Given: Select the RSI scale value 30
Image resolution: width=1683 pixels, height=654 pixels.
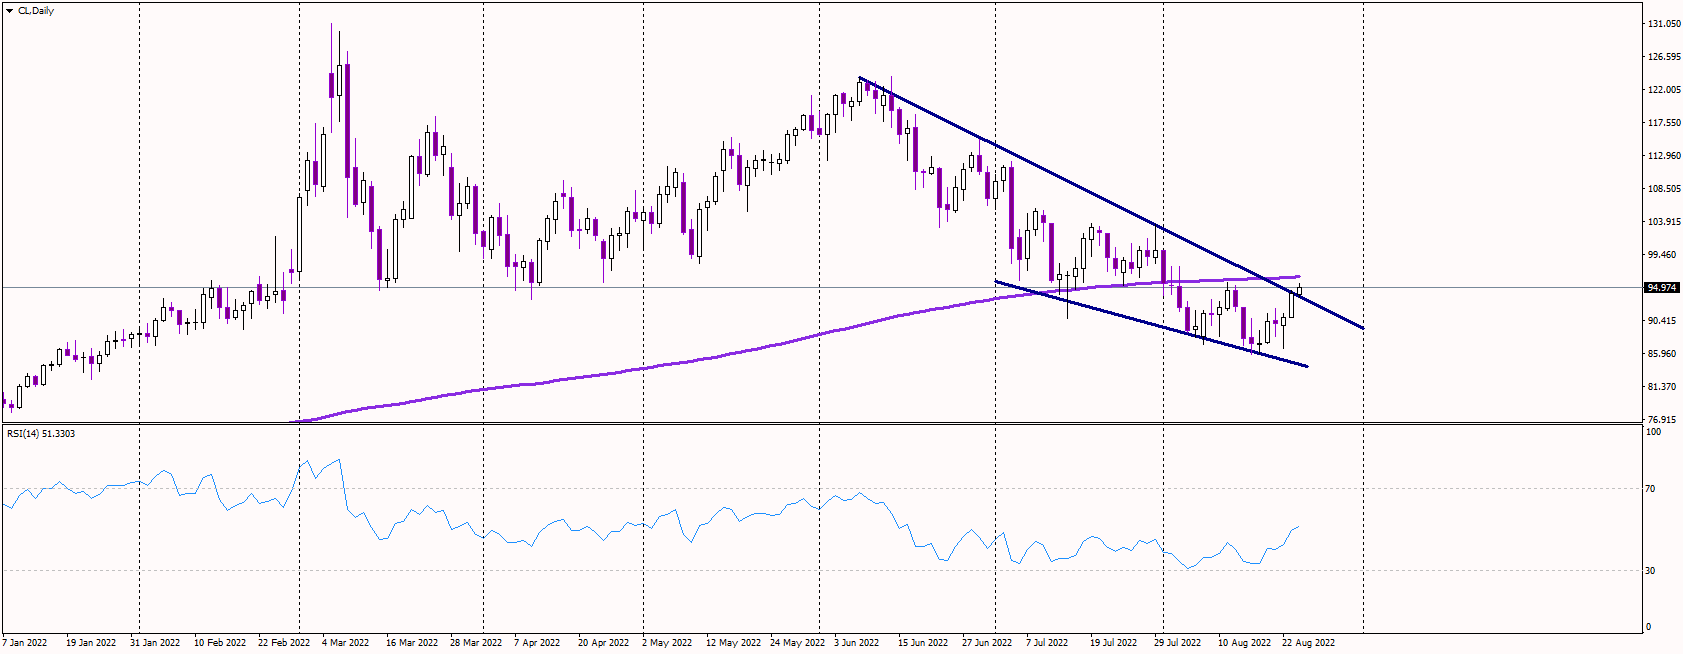Looking at the screenshot, I should (x=1651, y=571).
